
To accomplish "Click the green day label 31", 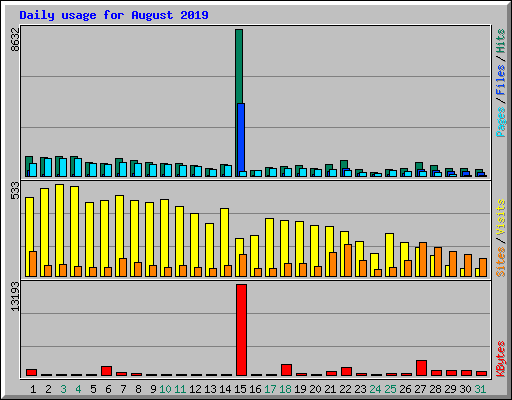I will 480,389.
